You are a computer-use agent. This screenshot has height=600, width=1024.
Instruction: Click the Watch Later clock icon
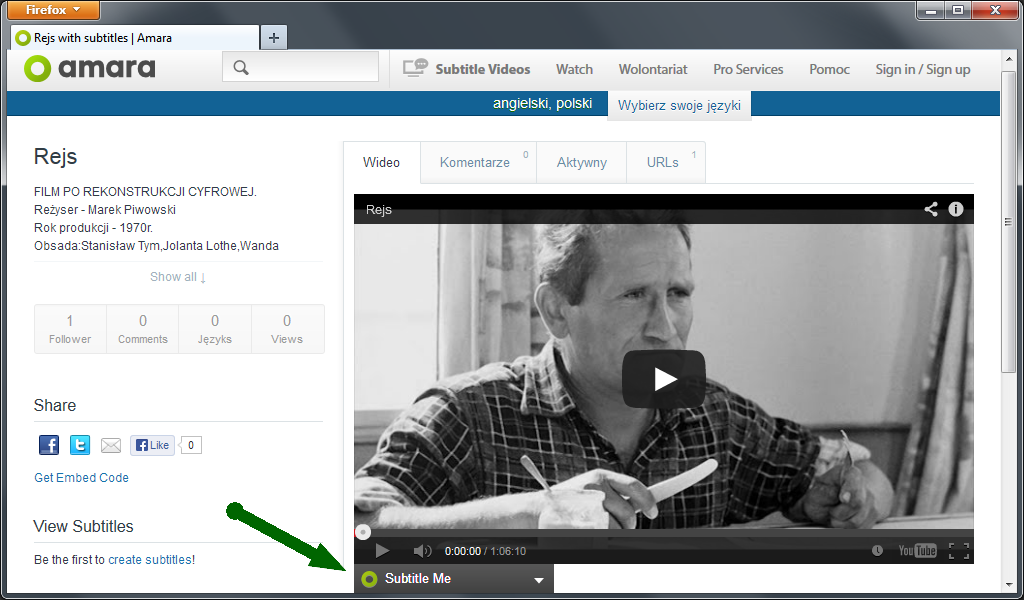(x=877, y=550)
